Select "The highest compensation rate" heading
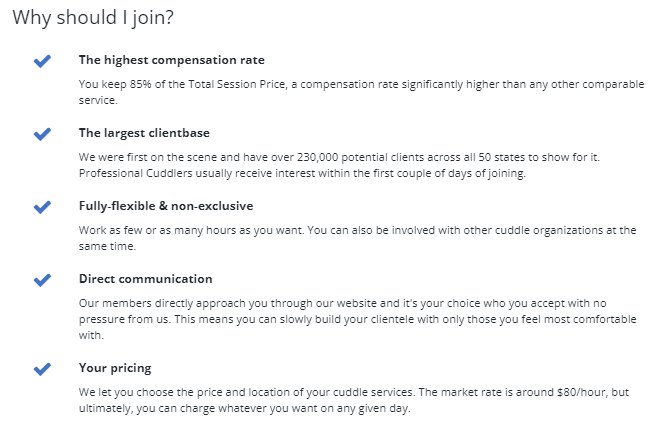 point(172,60)
